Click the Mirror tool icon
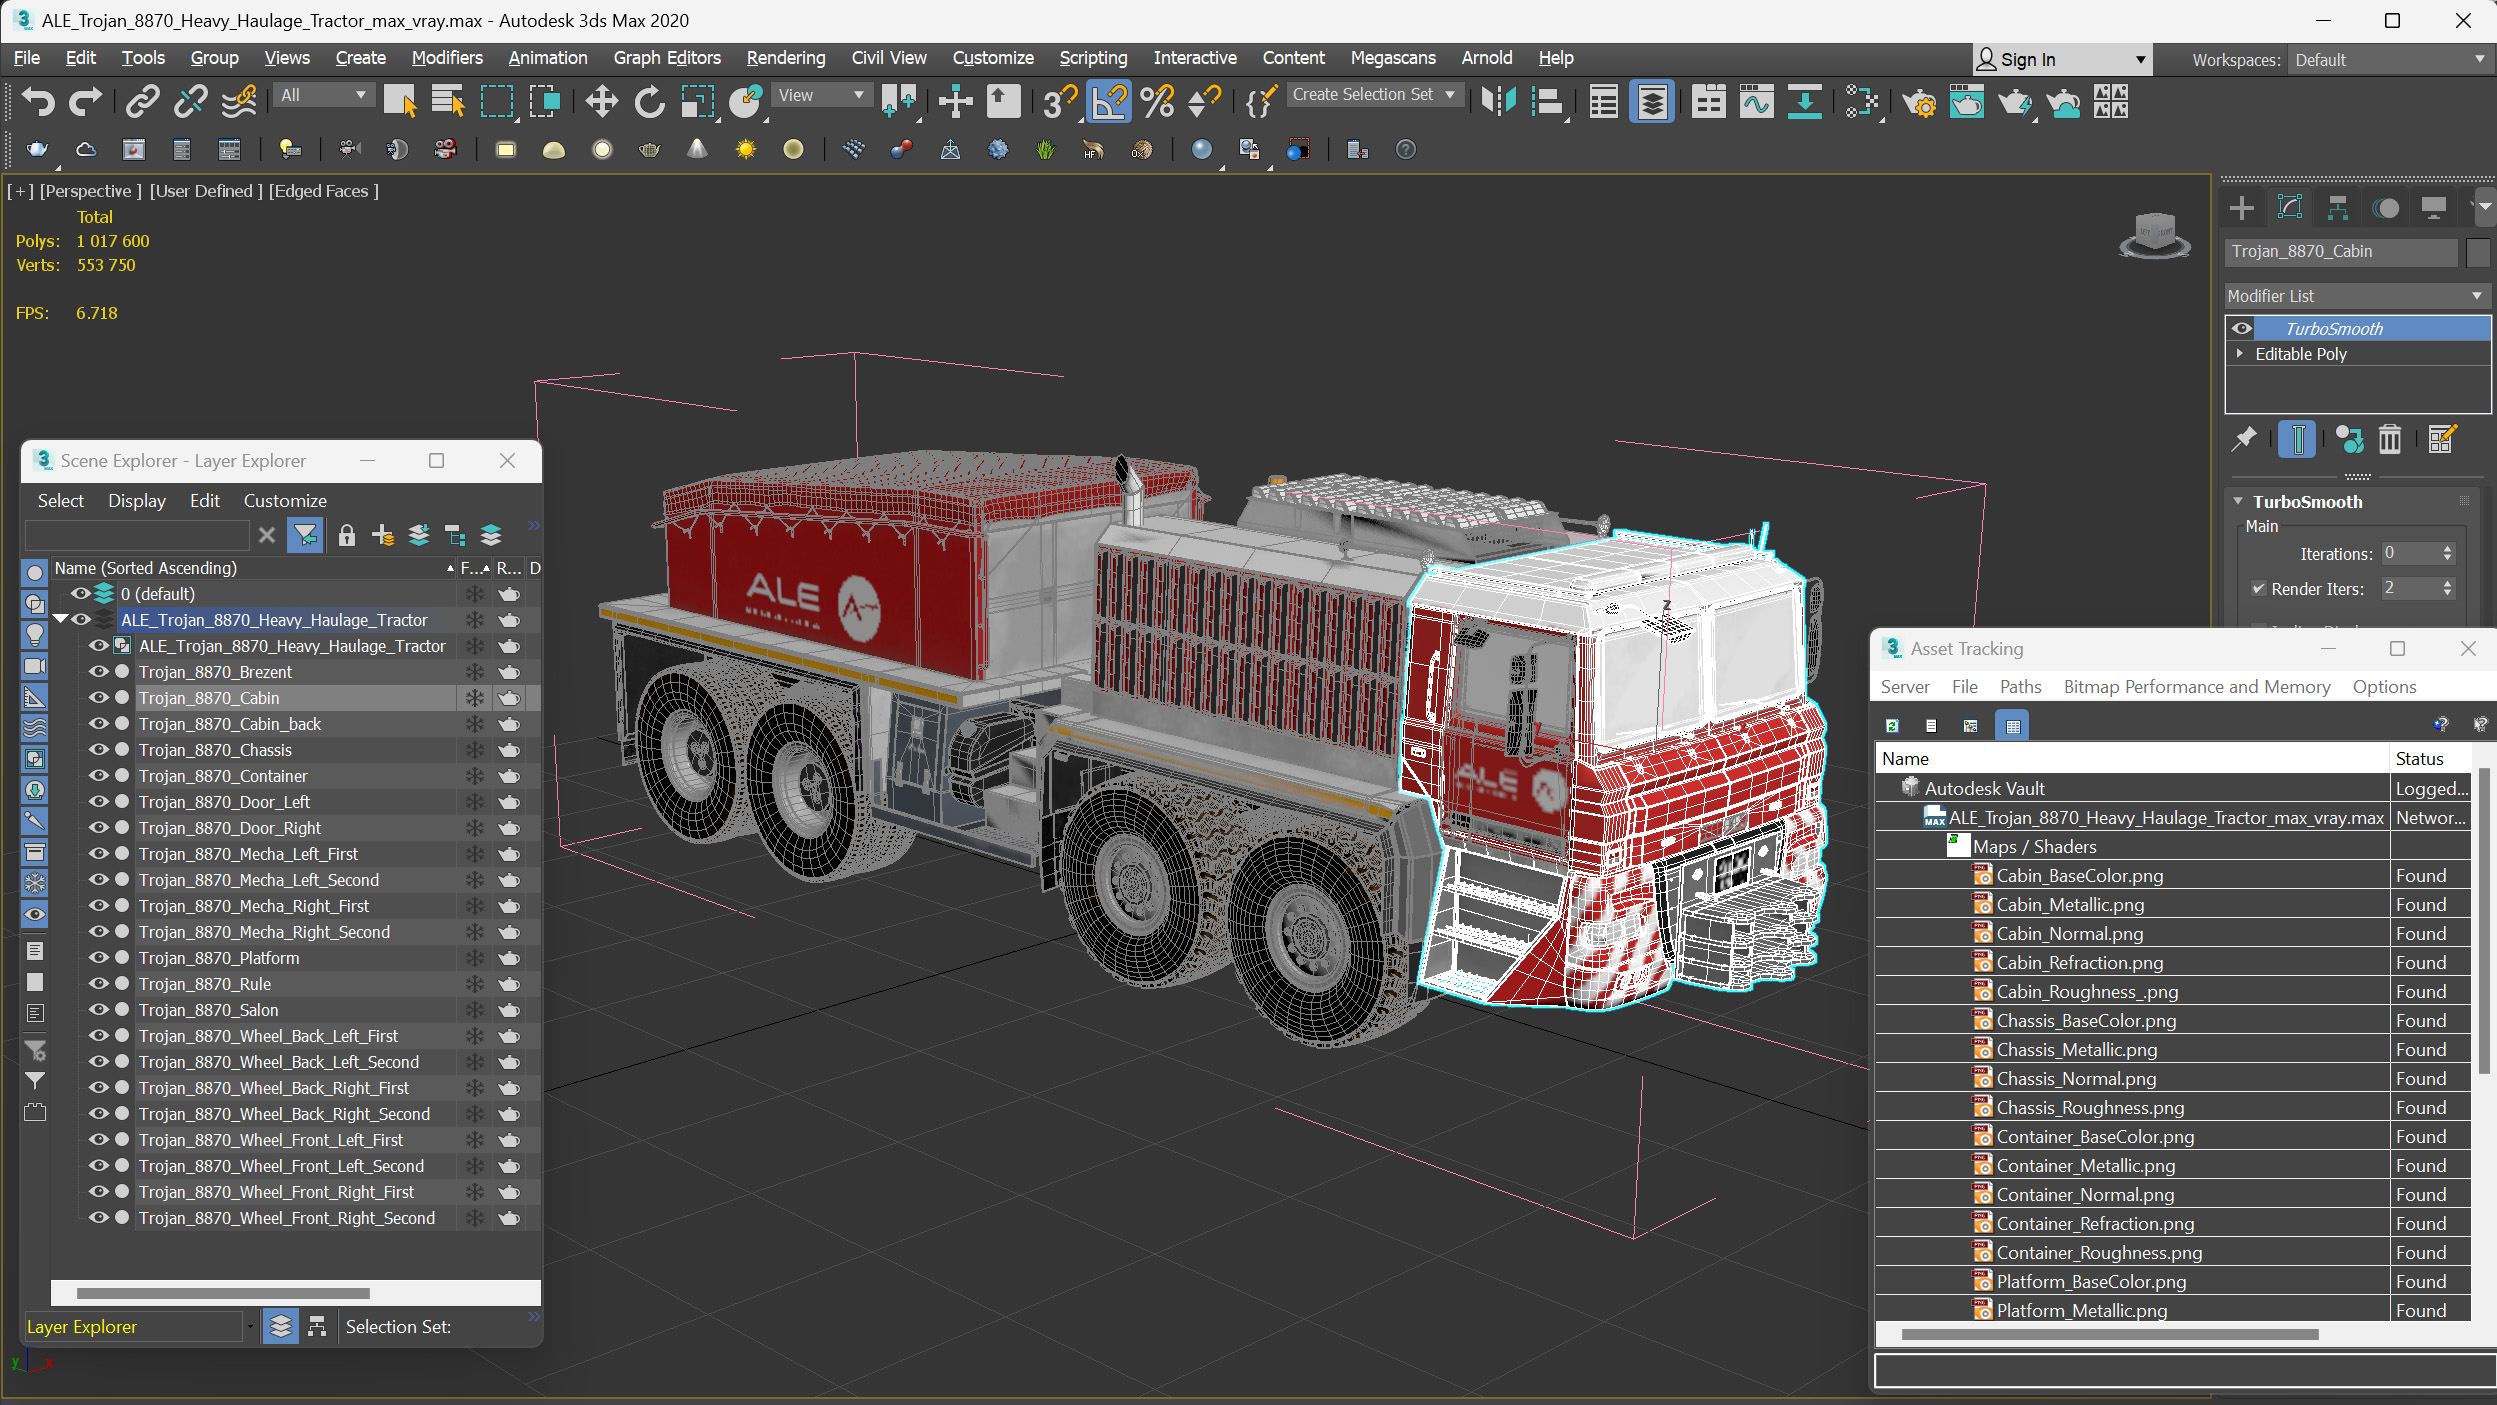2497x1405 pixels. (1498, 101)
